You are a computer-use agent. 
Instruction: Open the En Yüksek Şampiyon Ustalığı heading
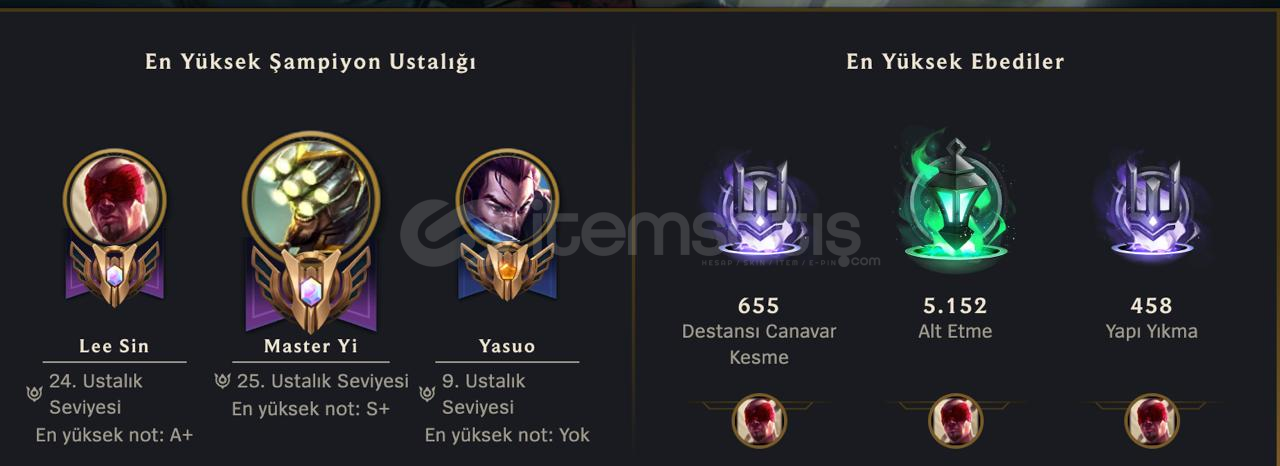(311, 62)
